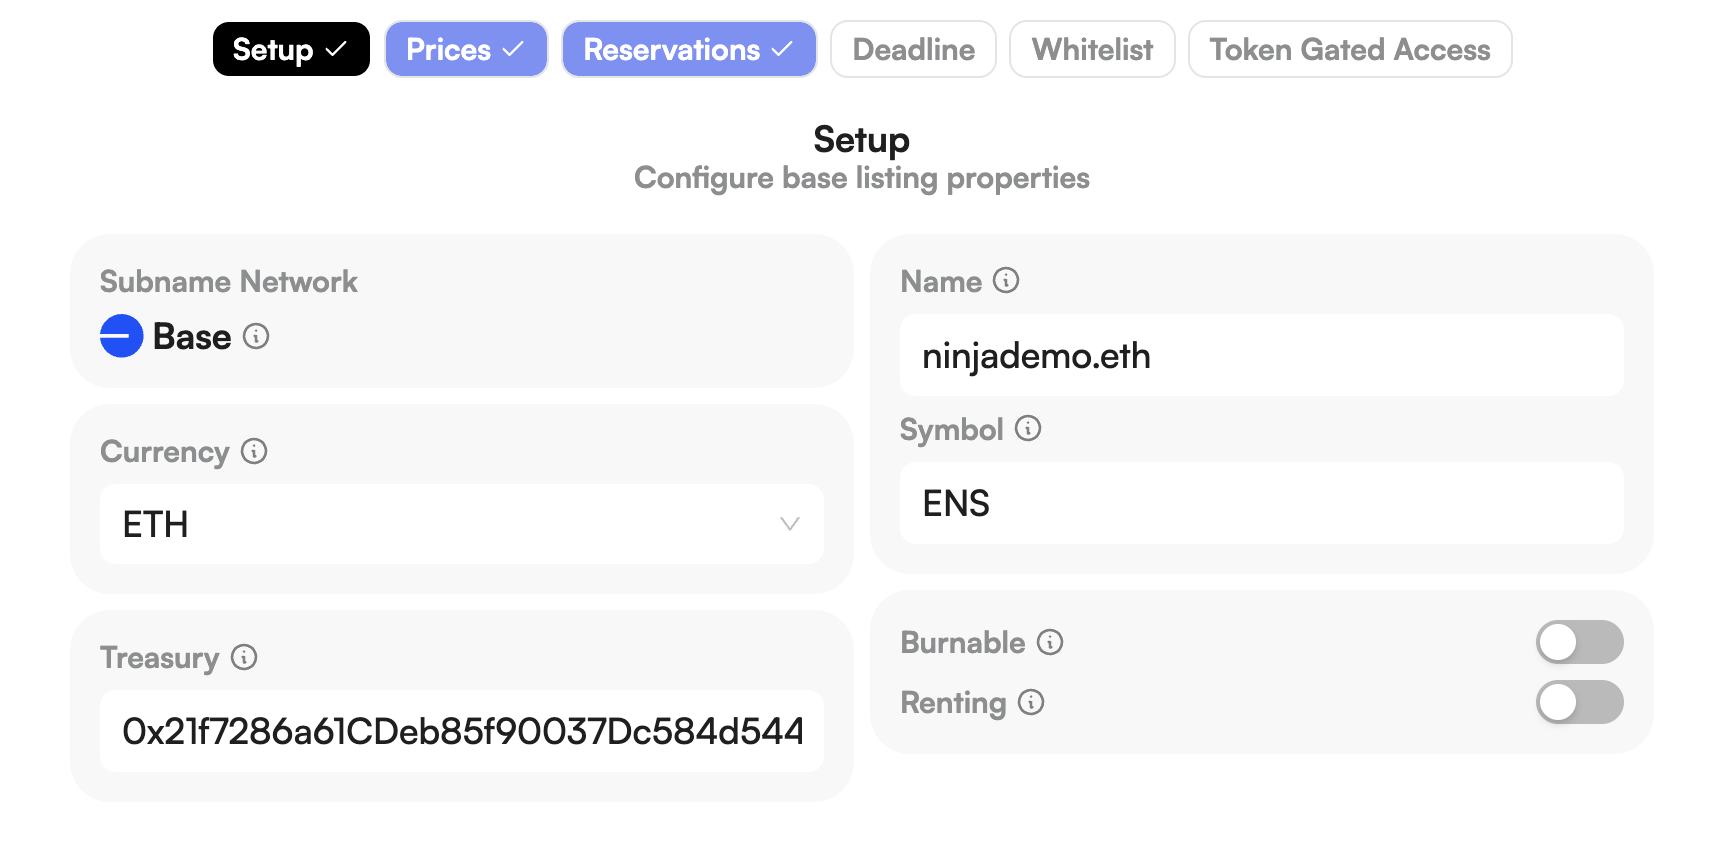The height and width of the screenshot is (868, 1730).
Task: Expand currency list using chevron arrow
Action: click(790, 524)
